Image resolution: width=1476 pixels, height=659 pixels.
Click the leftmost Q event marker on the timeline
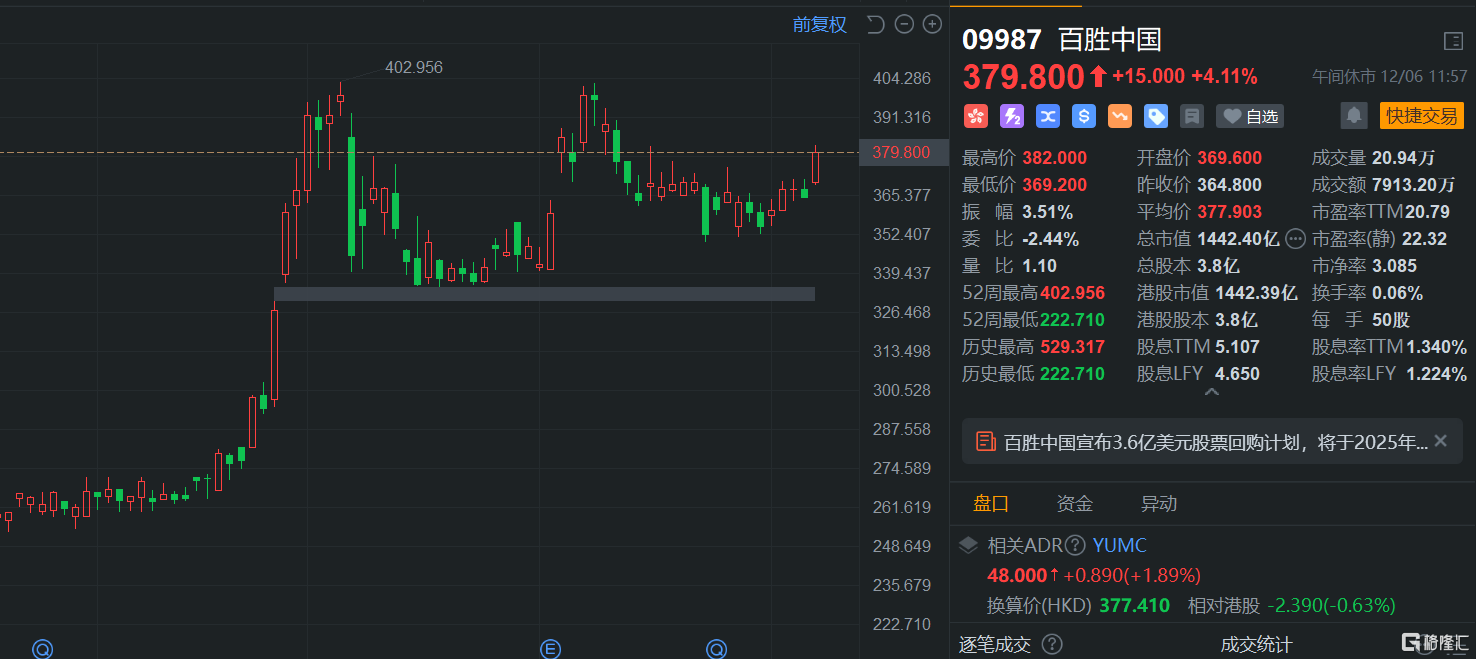(42, 649)
